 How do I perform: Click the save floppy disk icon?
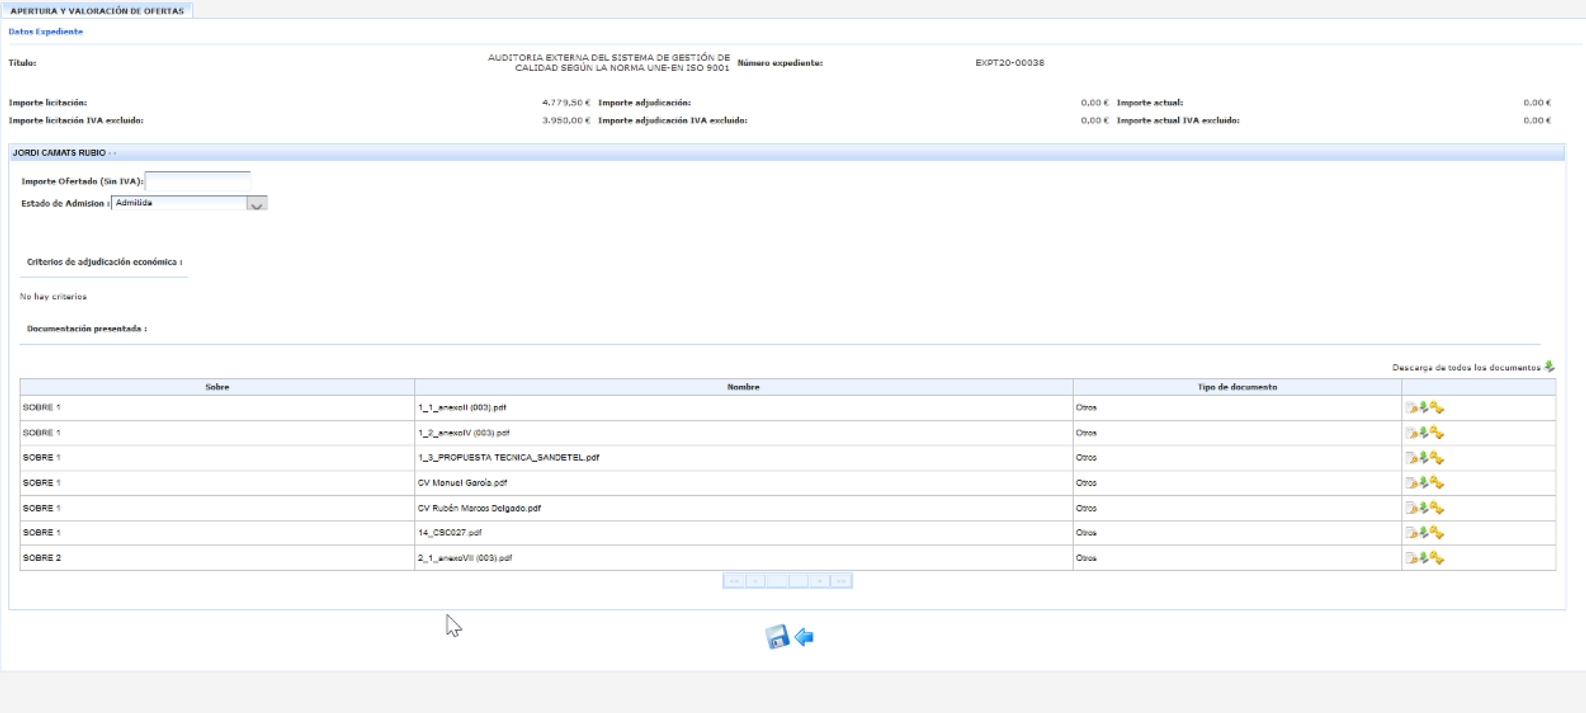pyautogui.click(x=776, y=637)
